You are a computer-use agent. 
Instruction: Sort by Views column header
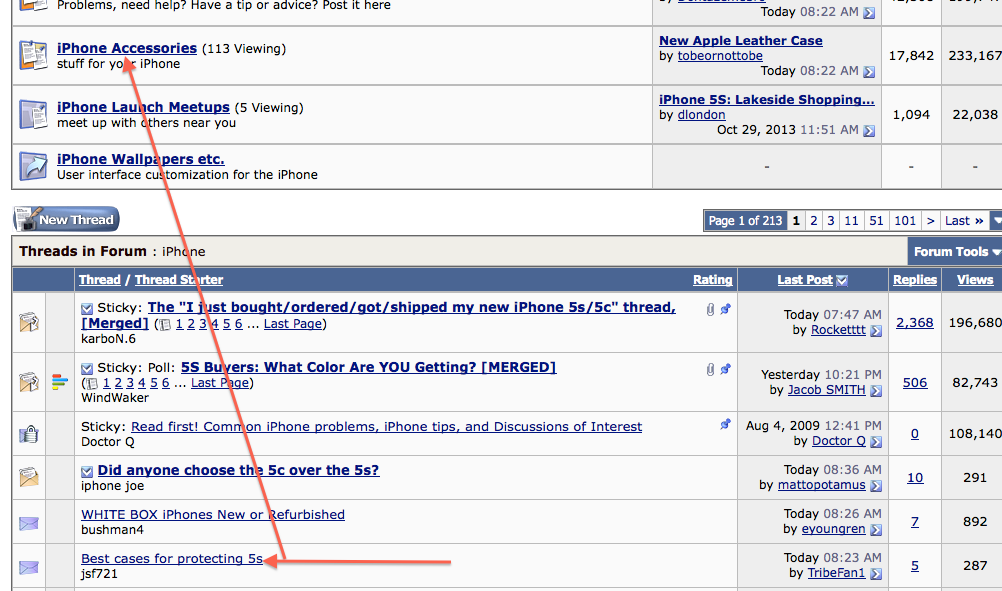point(975,279)
